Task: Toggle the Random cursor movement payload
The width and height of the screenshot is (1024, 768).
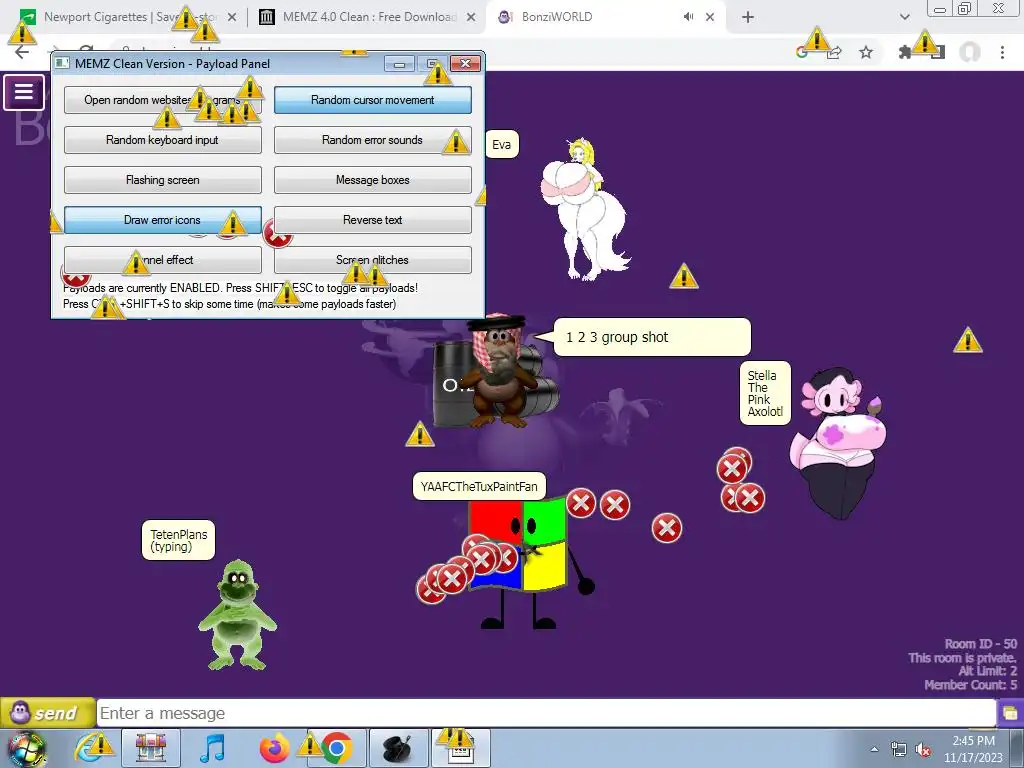Action: [372, 100]
